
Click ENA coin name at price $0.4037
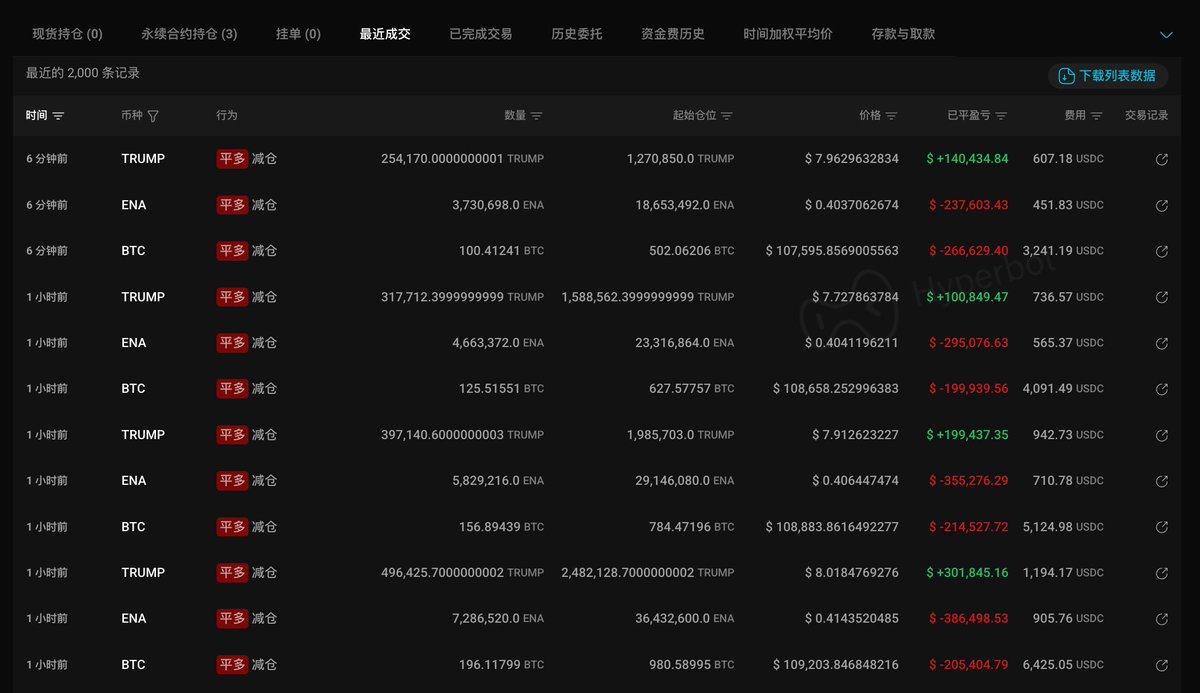click(x=134, y=205)
